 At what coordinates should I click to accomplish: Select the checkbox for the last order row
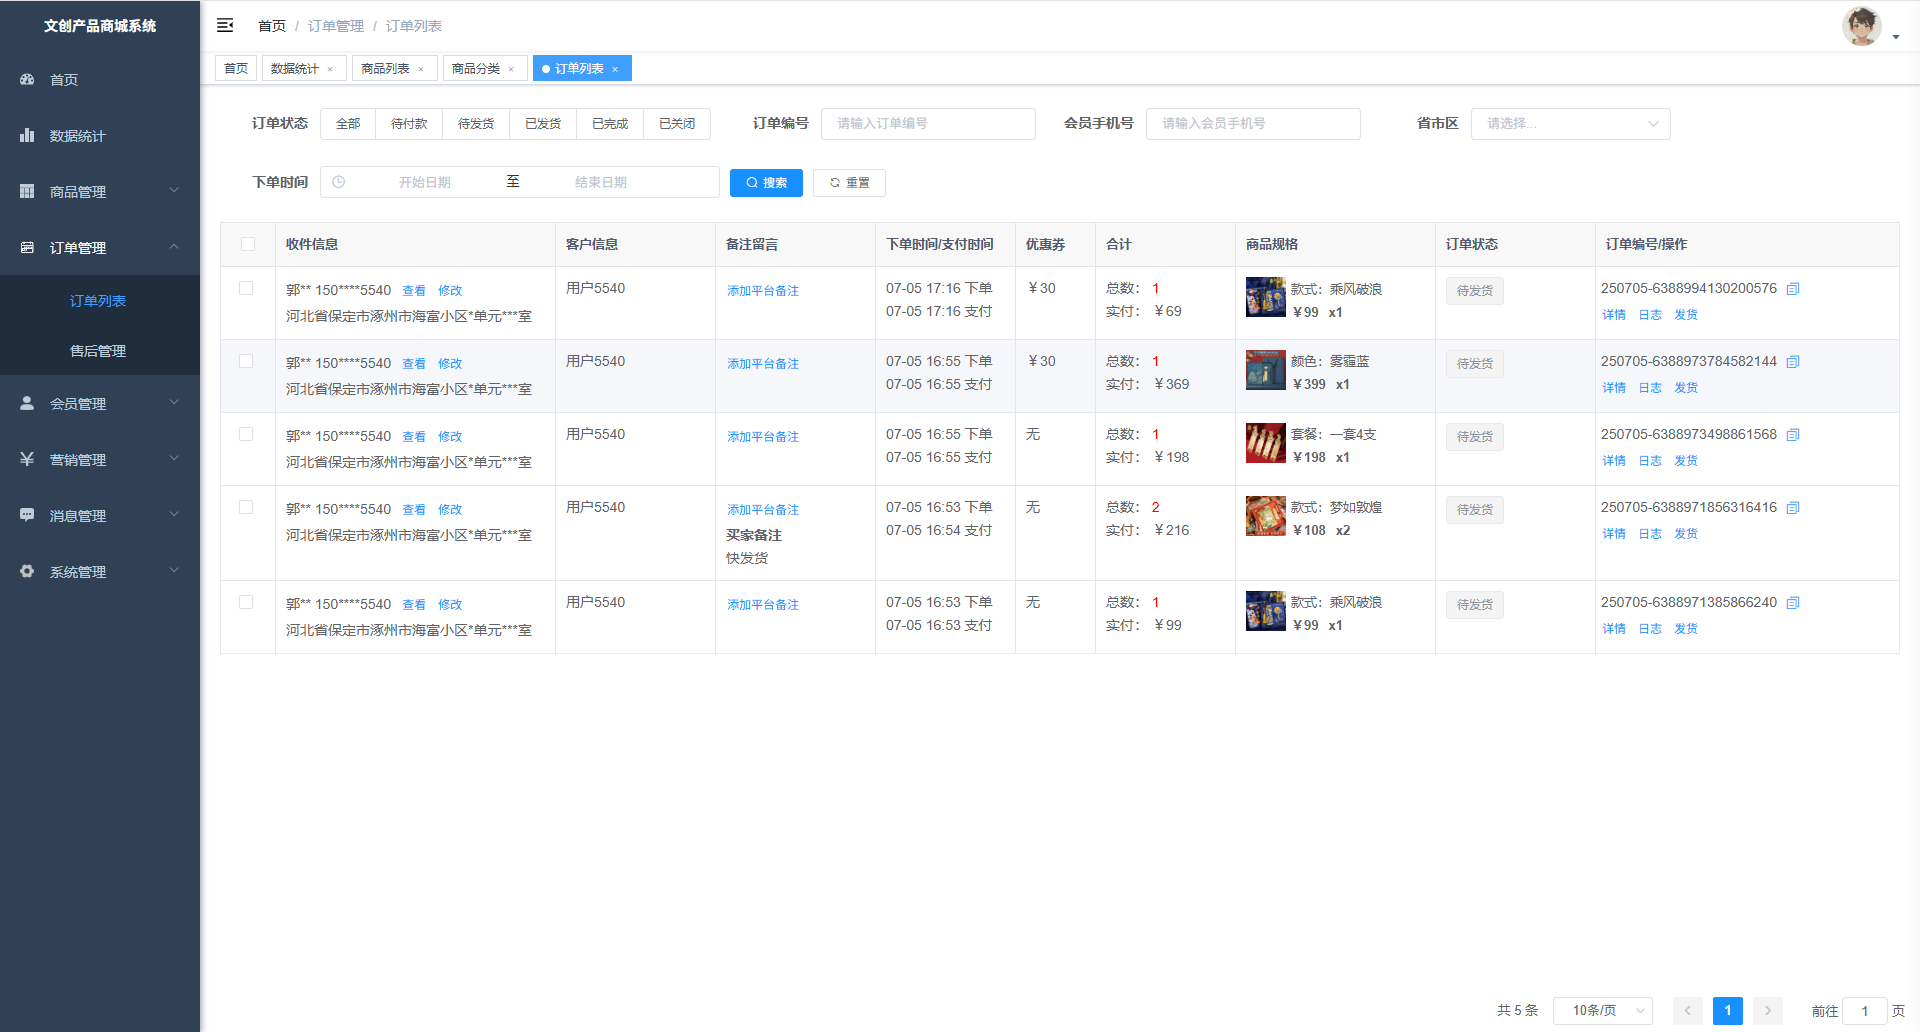coord(246,602)
